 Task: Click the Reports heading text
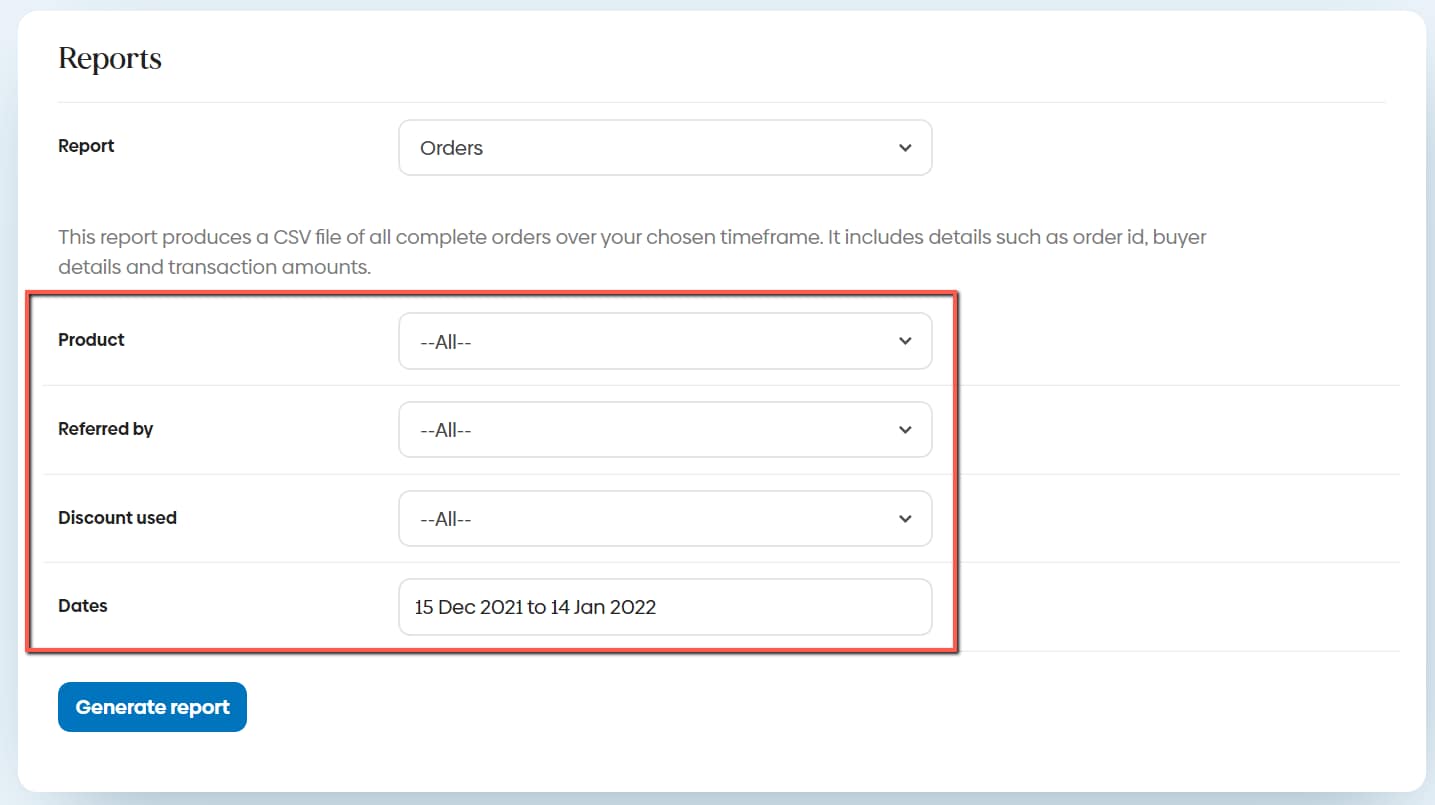(110, 58)
